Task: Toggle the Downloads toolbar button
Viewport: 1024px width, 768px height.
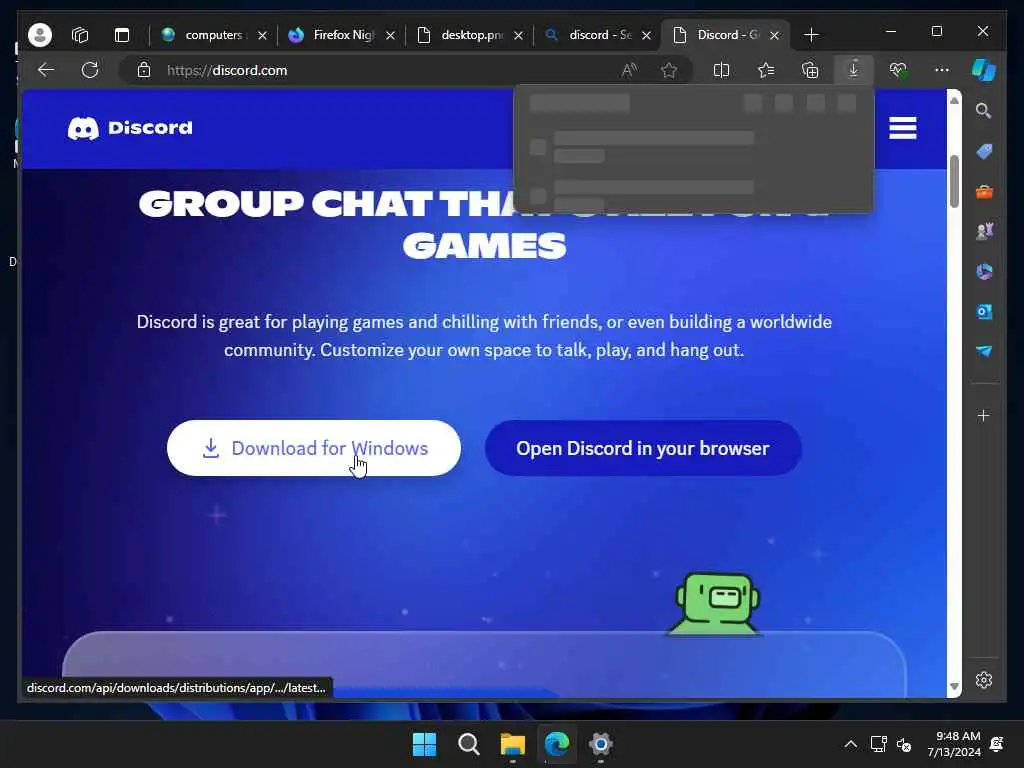Action: (854, 70)
